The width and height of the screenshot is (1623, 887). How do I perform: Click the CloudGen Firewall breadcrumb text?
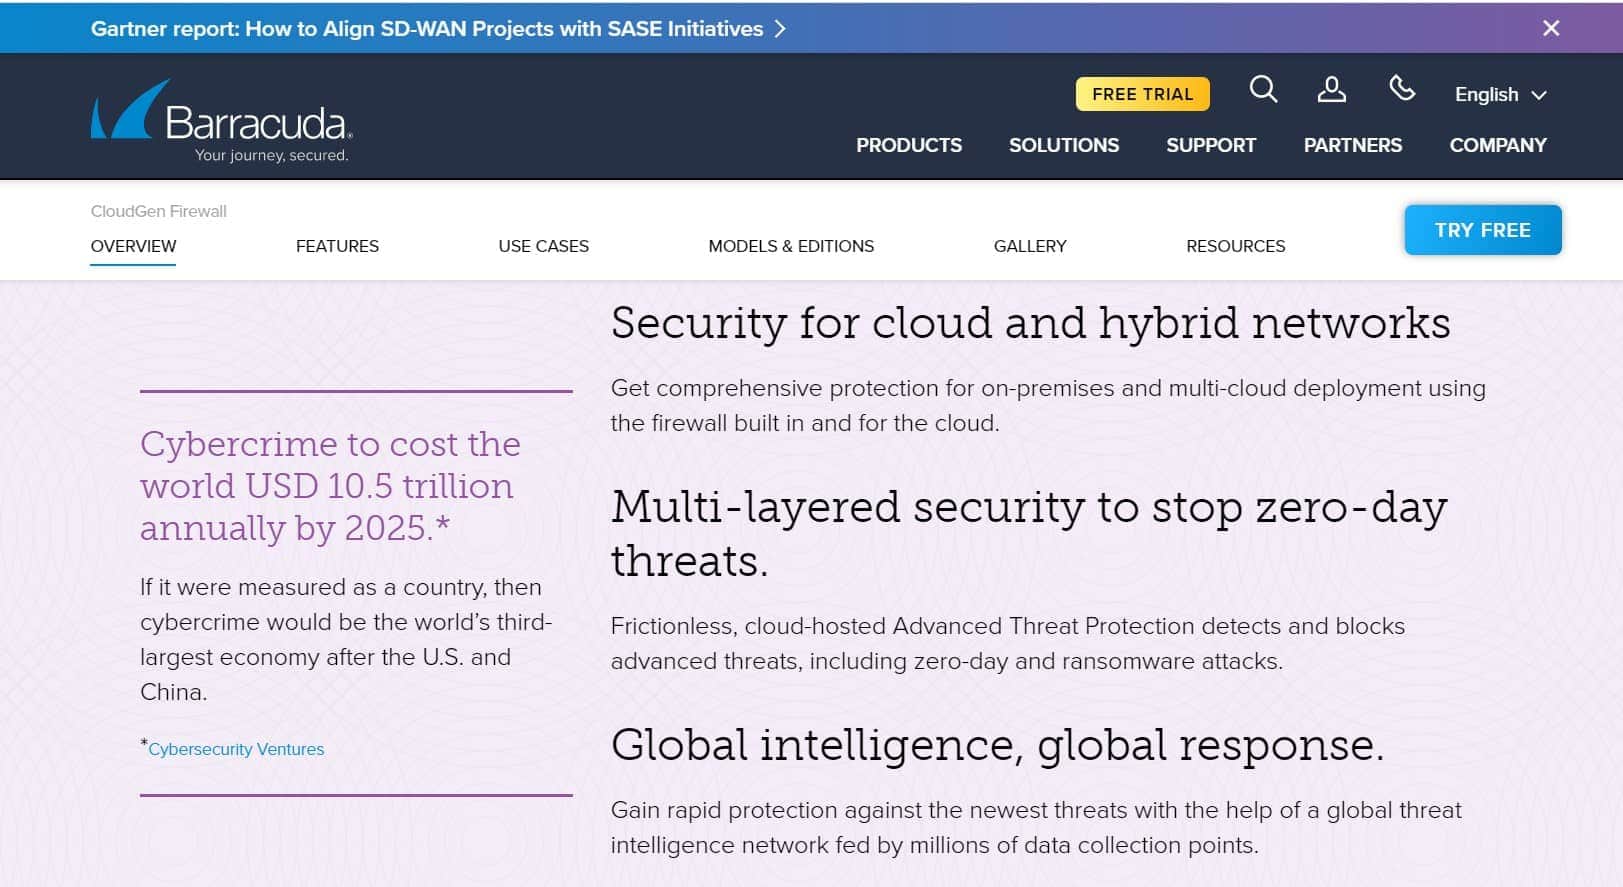pyautogui.click(x=158, y=211)
